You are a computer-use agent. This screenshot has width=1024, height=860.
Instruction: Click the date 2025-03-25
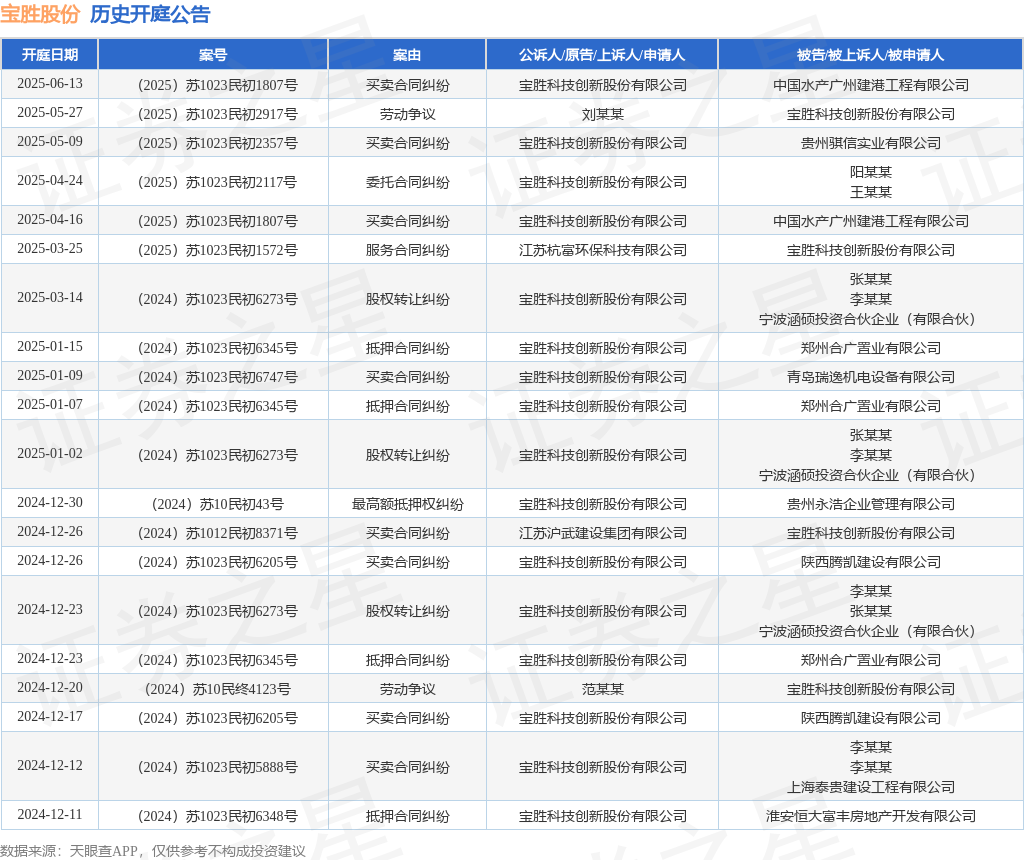(50, 248)
